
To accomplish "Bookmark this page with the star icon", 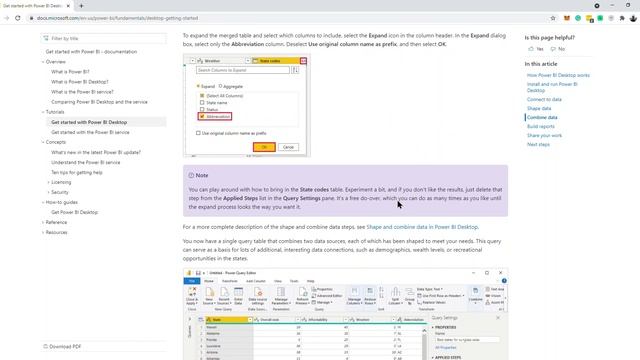I will tap(553, 18).
